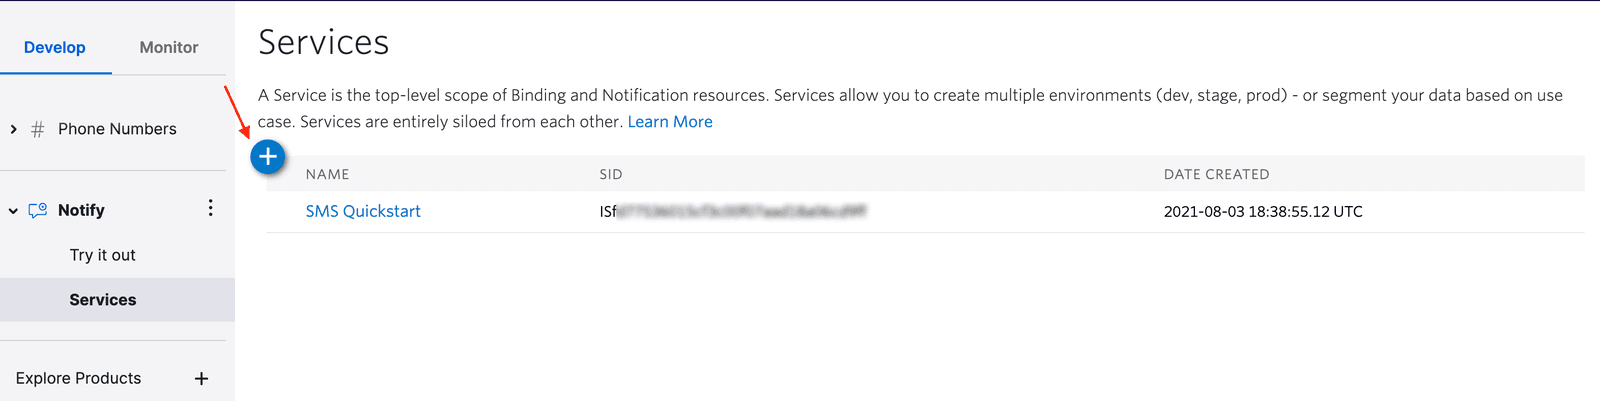Switch to the Monitor tab
1600x401 pixels.
click(169, 47)
